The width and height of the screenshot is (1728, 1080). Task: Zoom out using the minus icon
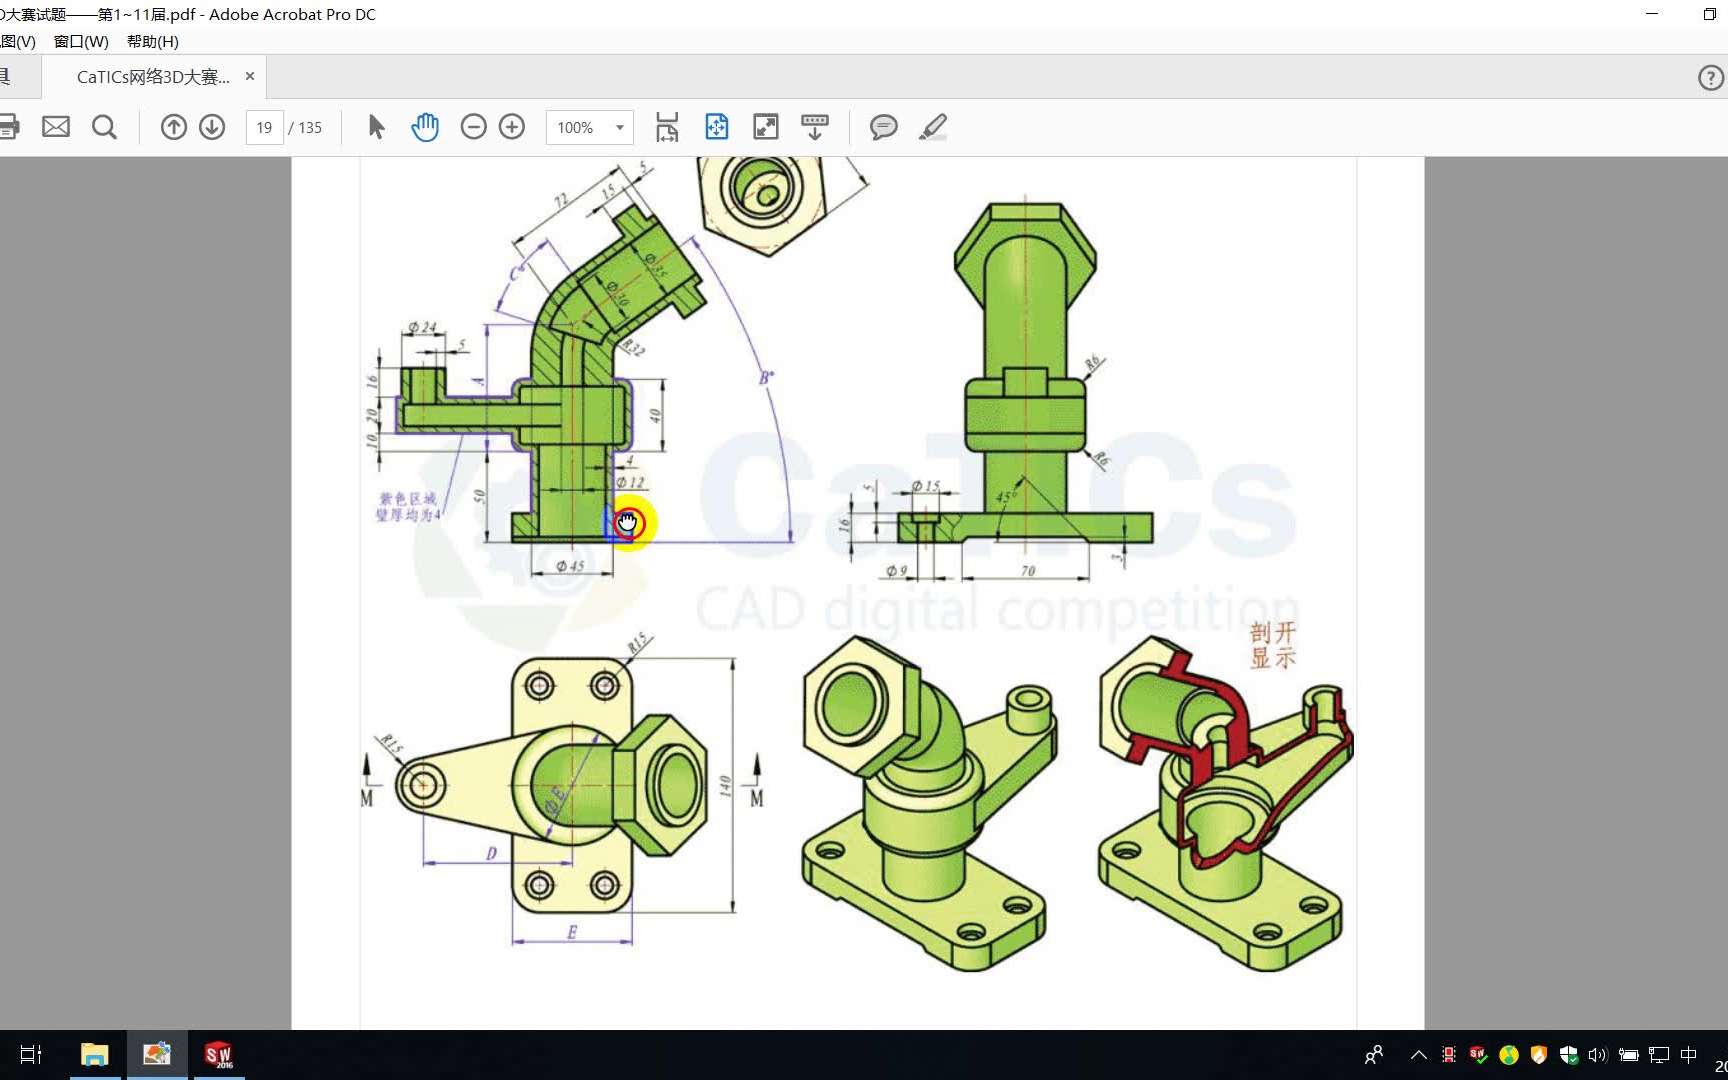tap(473, 127)
